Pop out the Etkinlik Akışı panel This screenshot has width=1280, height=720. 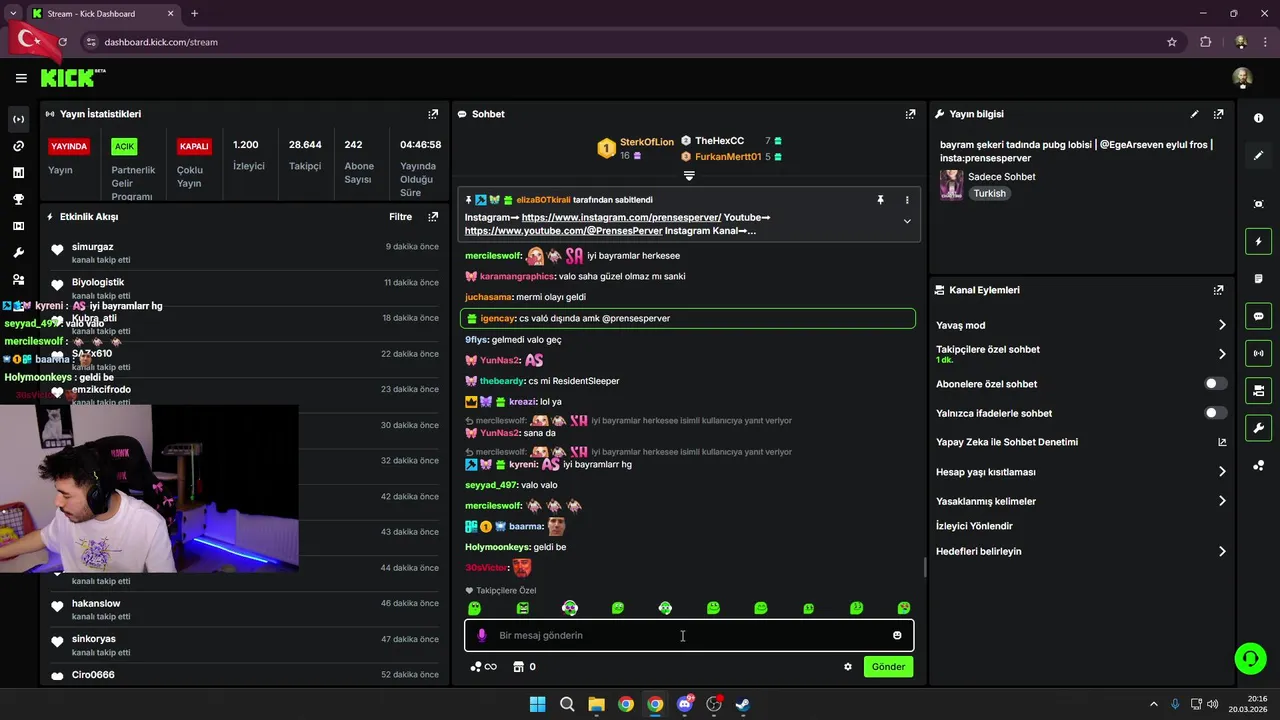pyautogui.click(x=433, y=216)
